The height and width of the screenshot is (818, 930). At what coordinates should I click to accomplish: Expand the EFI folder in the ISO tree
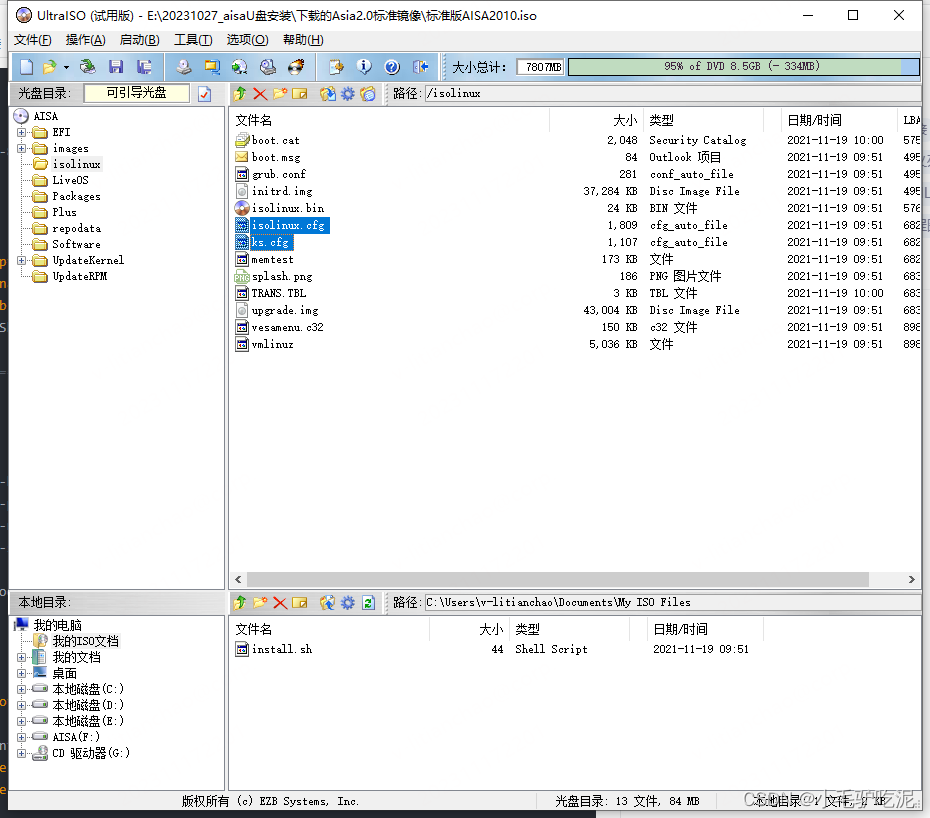22,131
